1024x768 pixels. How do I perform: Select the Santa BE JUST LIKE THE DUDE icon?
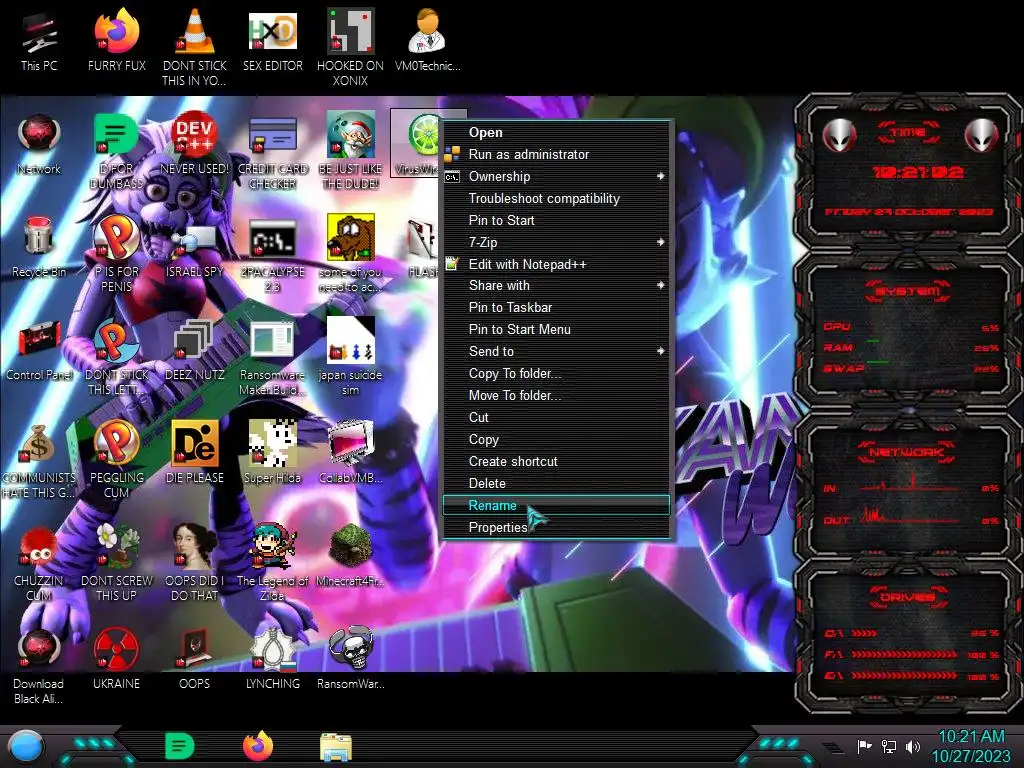tap(350, 152)
